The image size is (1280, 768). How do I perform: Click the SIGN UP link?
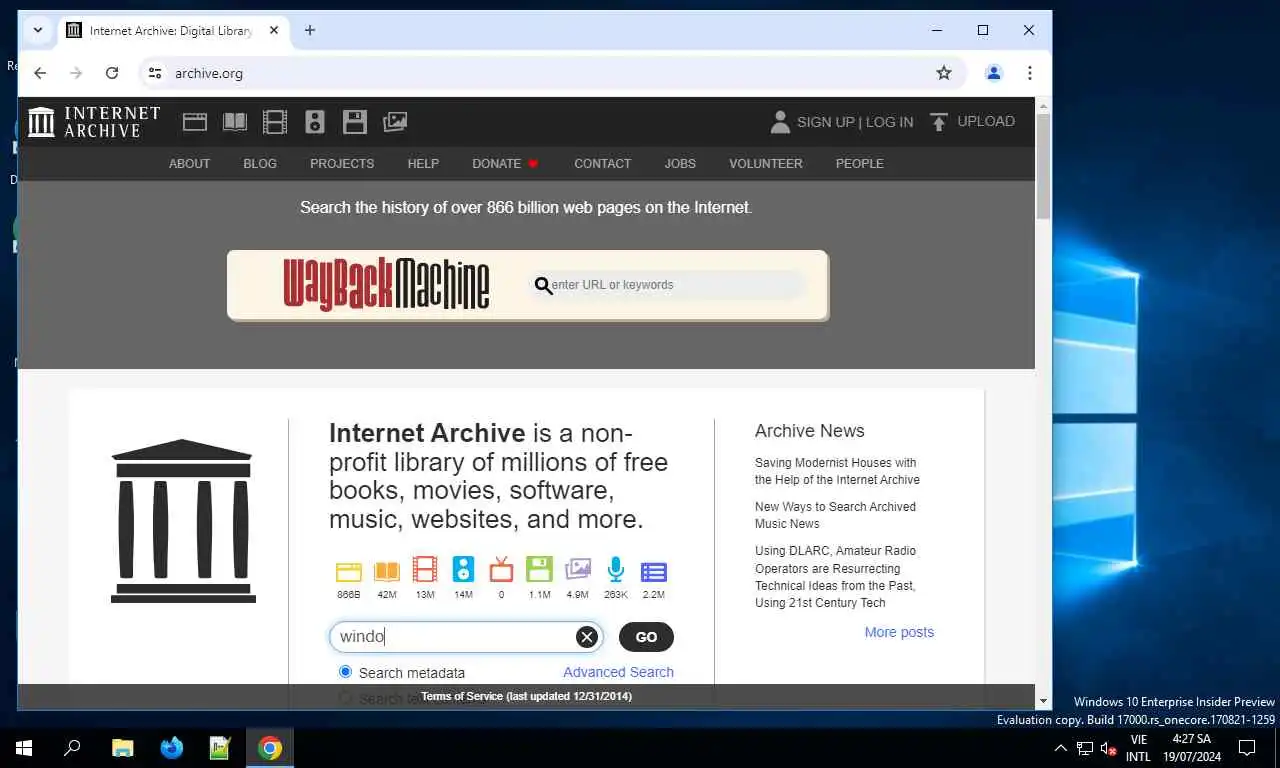(x=825, y=122)
